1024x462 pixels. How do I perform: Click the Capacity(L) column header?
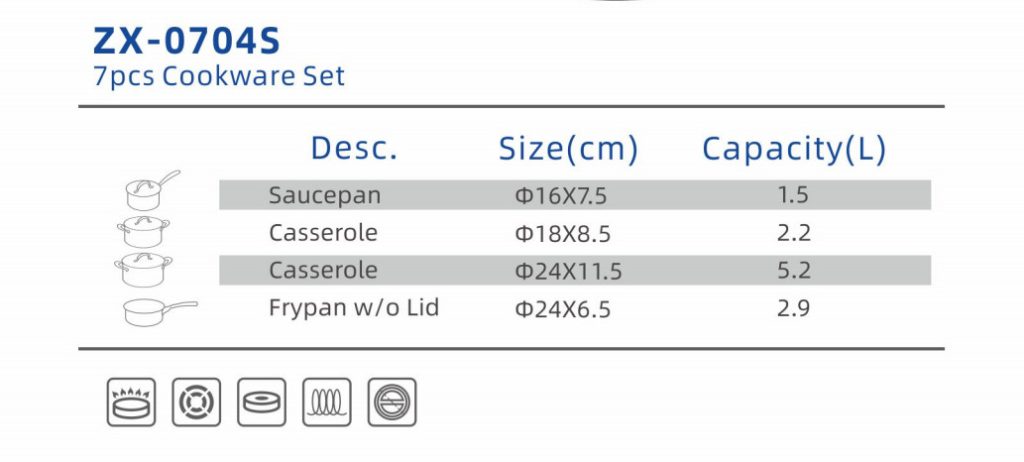pos(793,150)
